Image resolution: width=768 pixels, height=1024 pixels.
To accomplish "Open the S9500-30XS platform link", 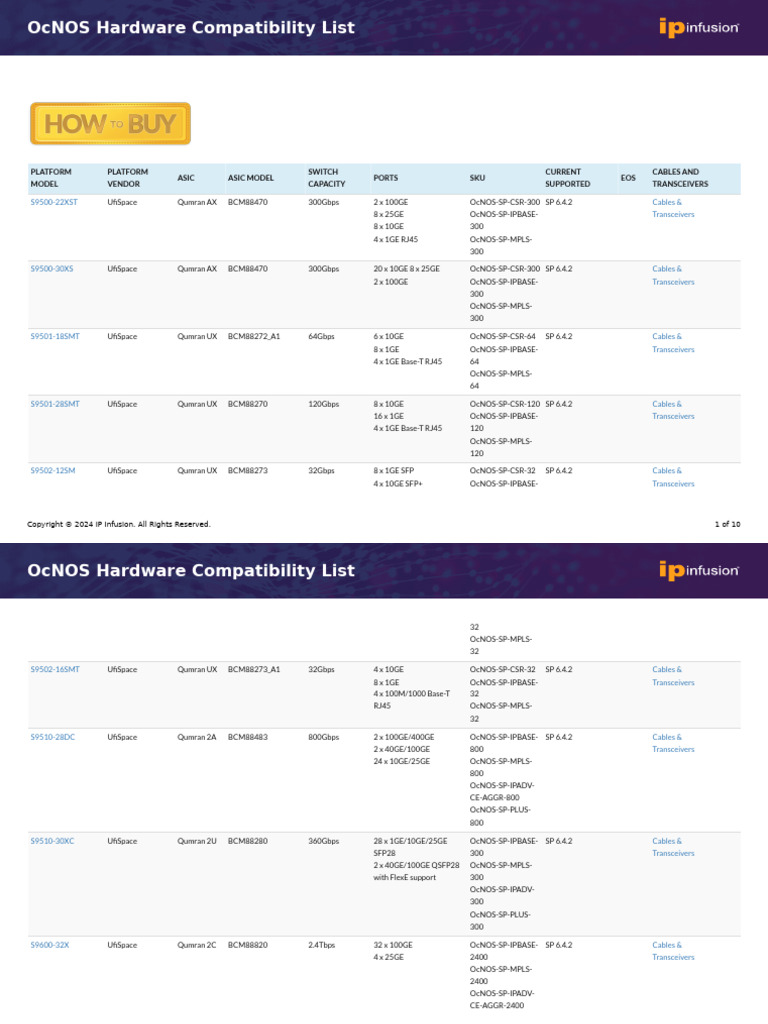I will pyautogui.click(x=52, y=269).
